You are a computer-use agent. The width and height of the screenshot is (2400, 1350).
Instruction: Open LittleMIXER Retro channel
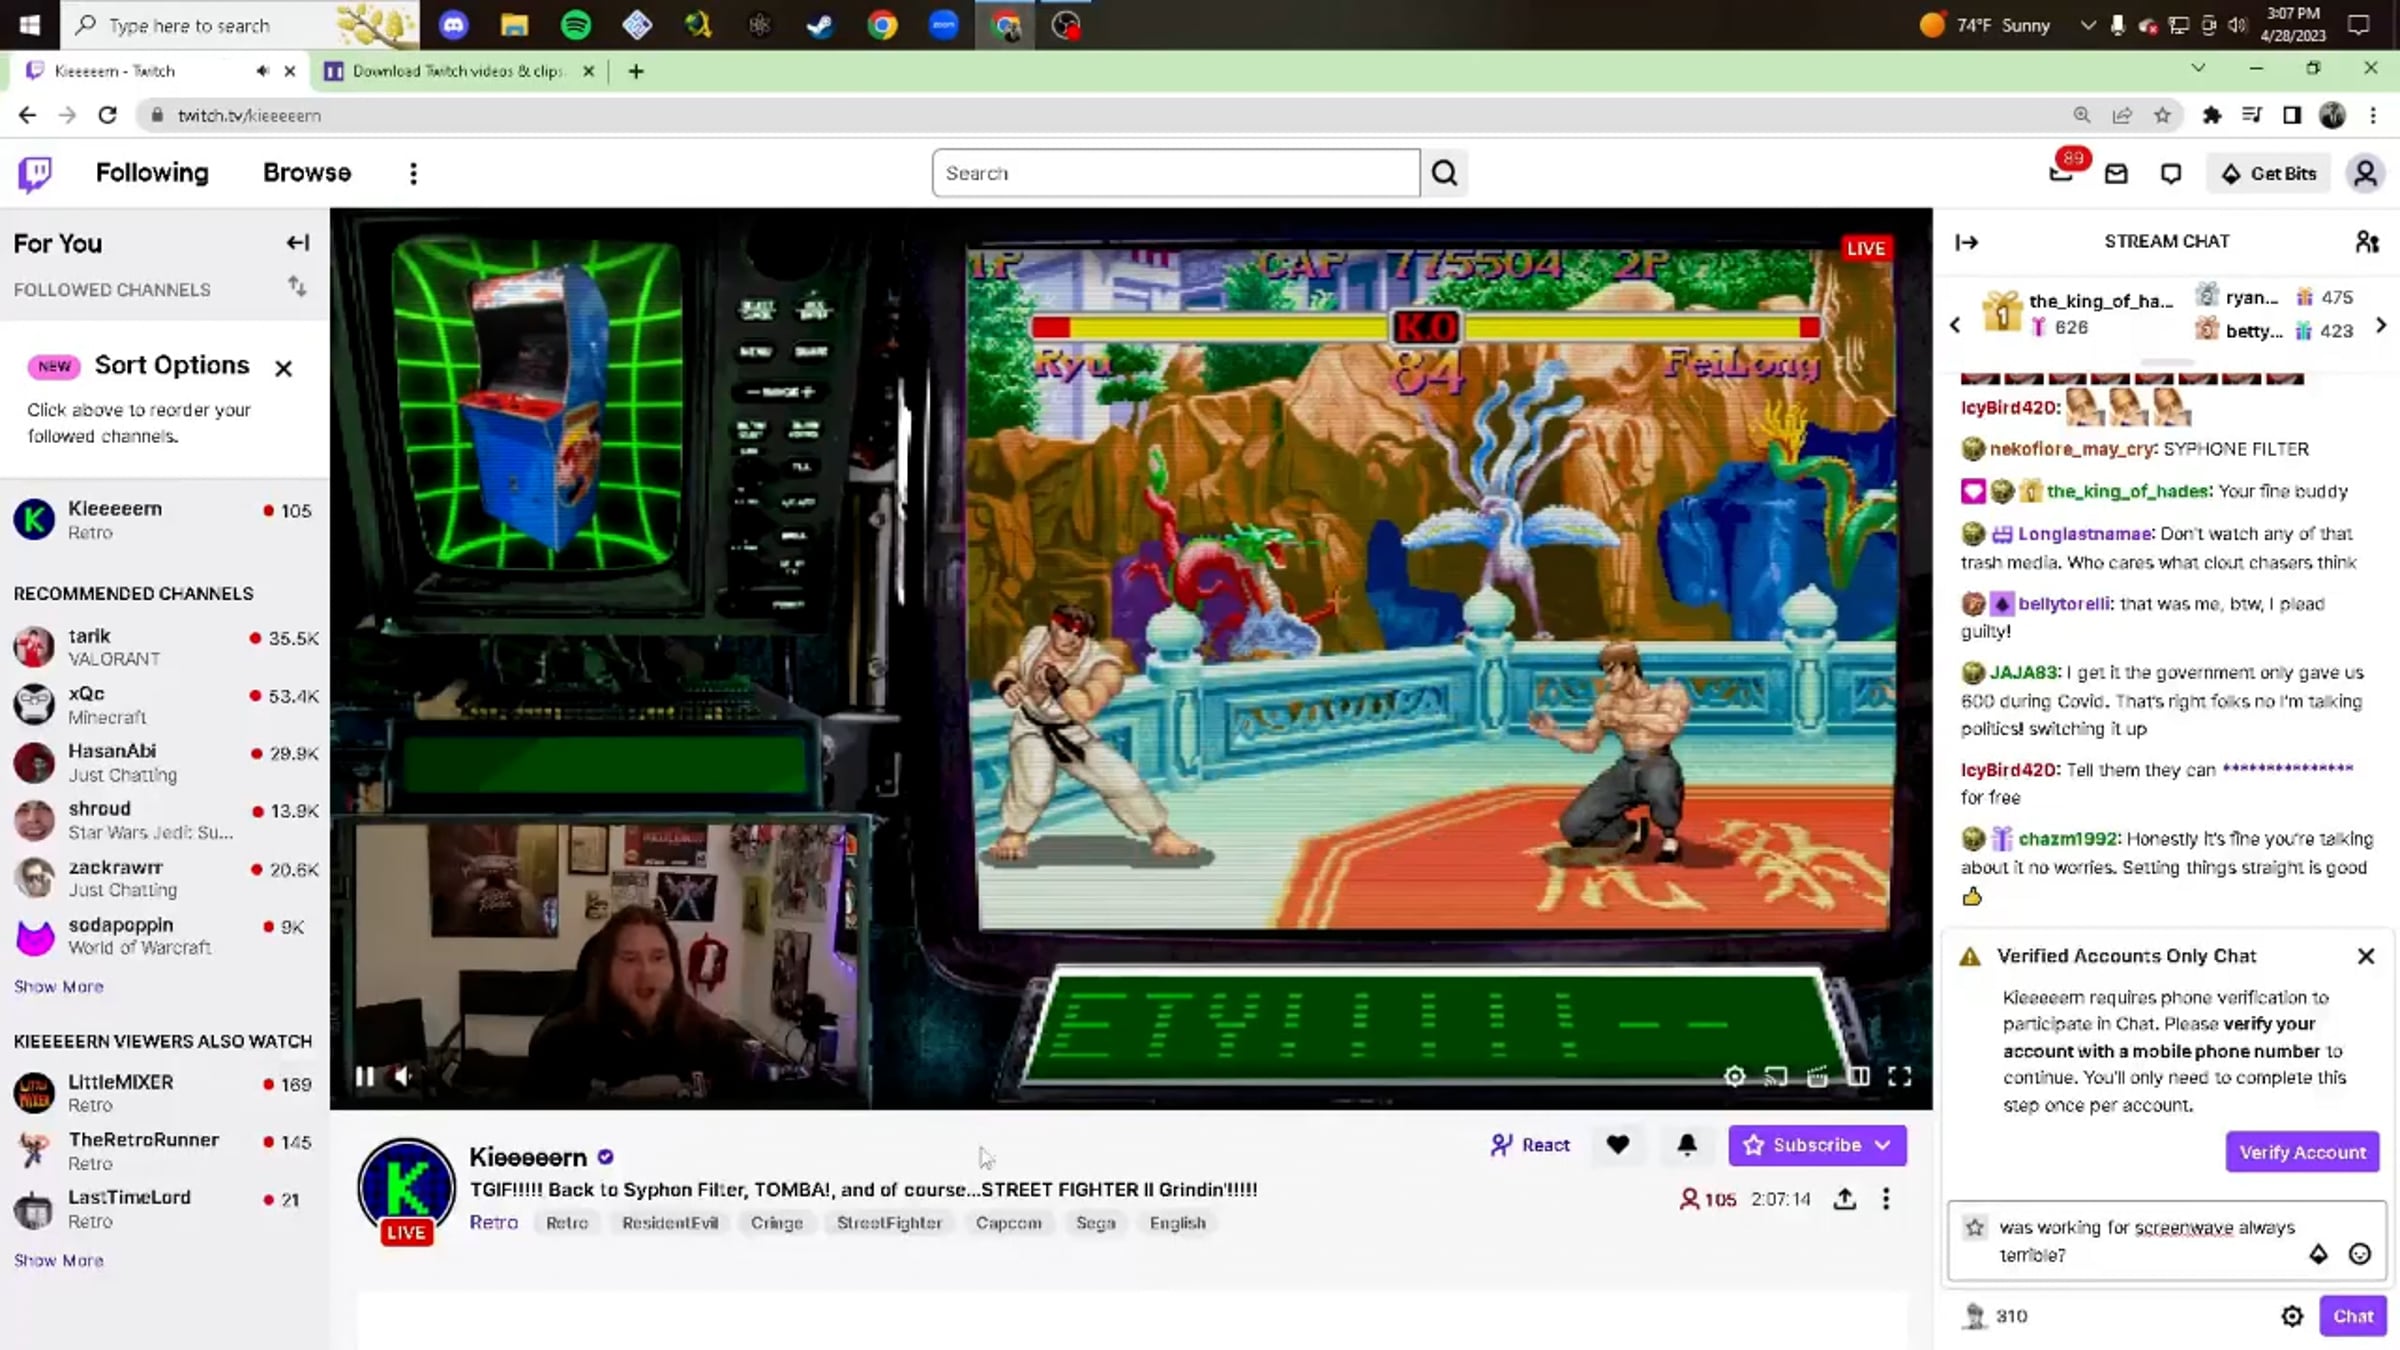tap(165, 1093)
